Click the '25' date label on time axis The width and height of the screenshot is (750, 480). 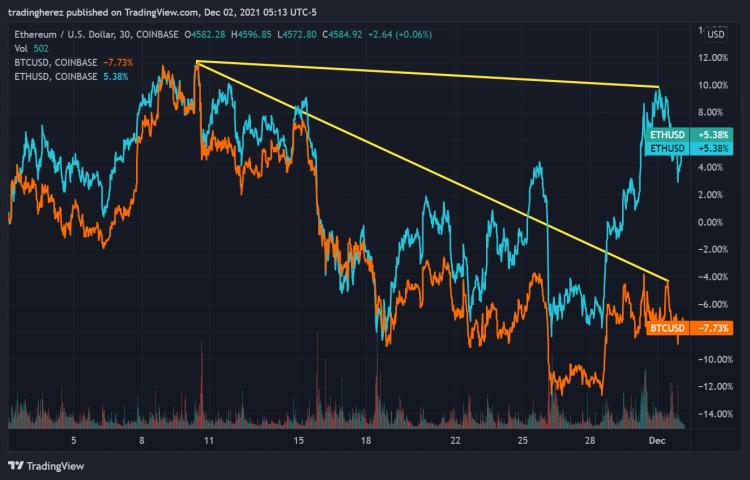pyautogui.click(x=523, y=440)
